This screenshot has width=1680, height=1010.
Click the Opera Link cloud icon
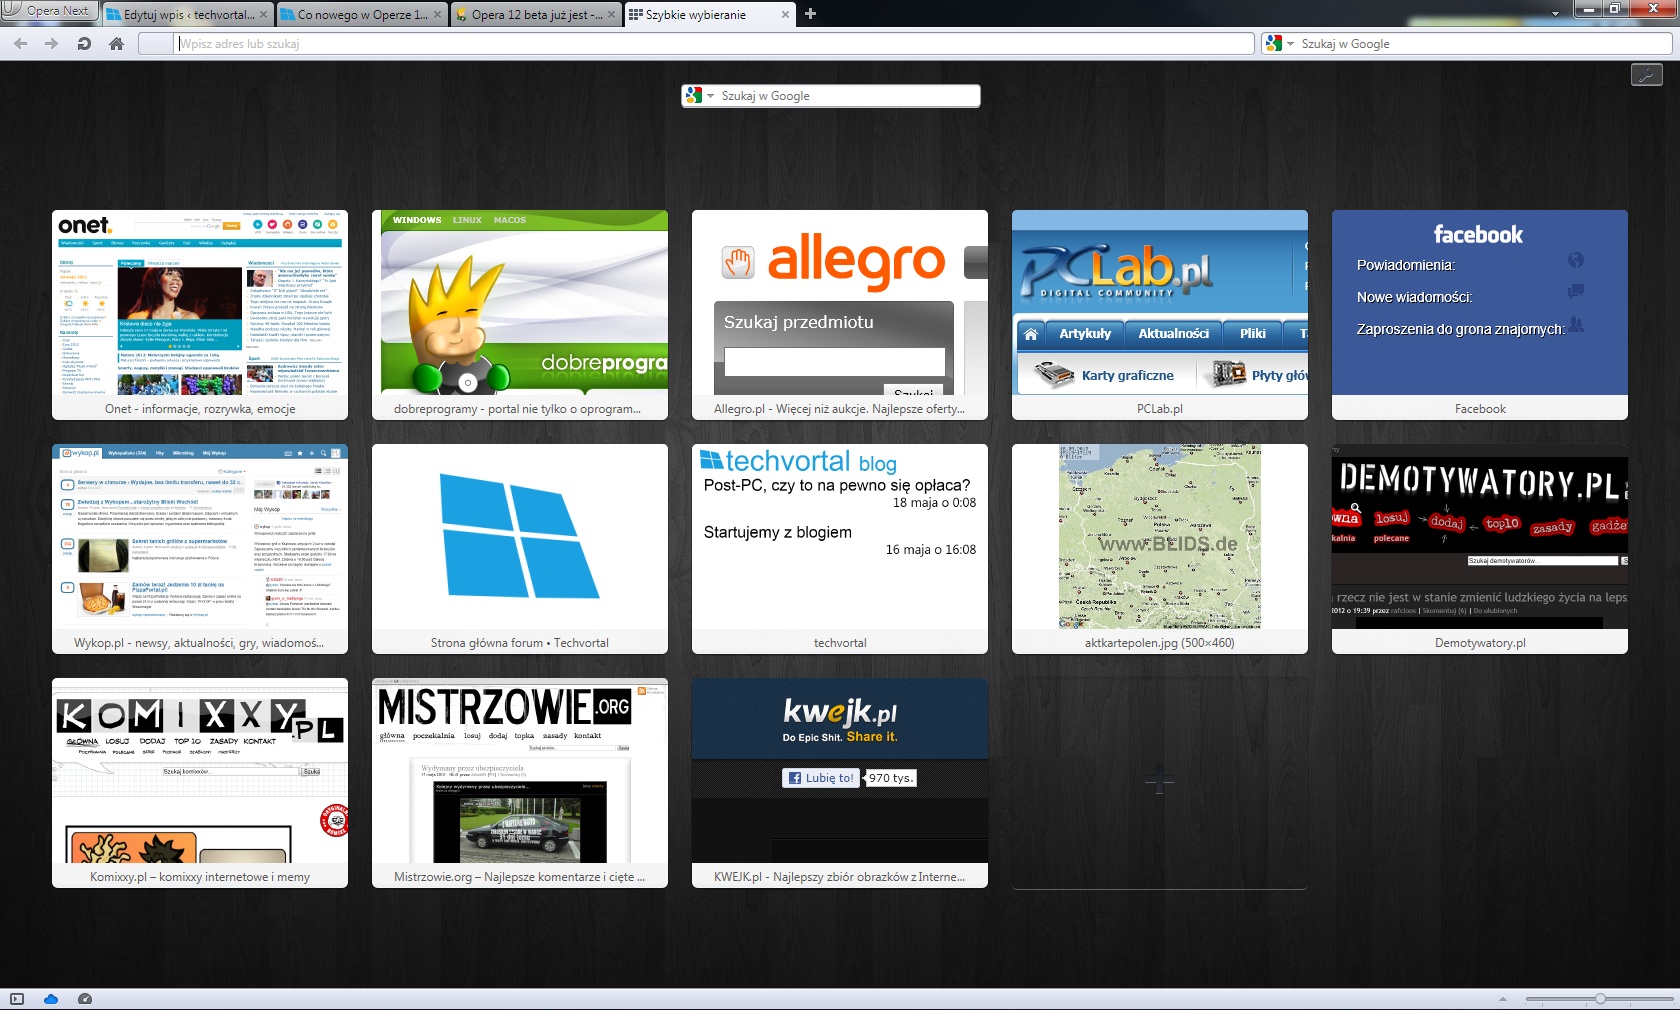click(x=51, y=999)
